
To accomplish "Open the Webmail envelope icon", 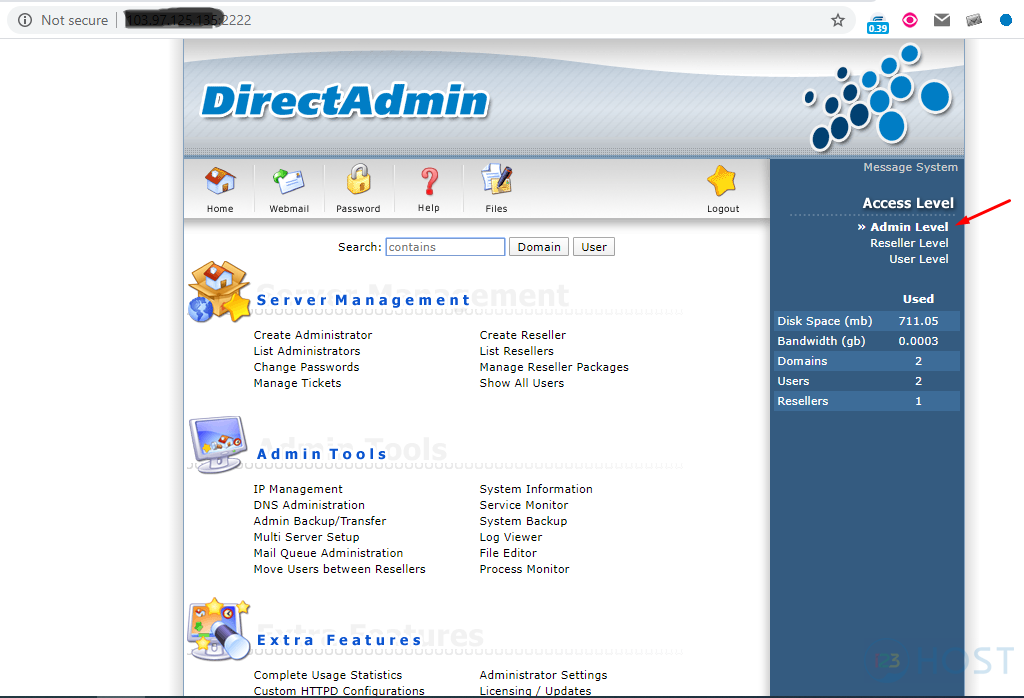I will pyautogui.click(x=289, y=181).
